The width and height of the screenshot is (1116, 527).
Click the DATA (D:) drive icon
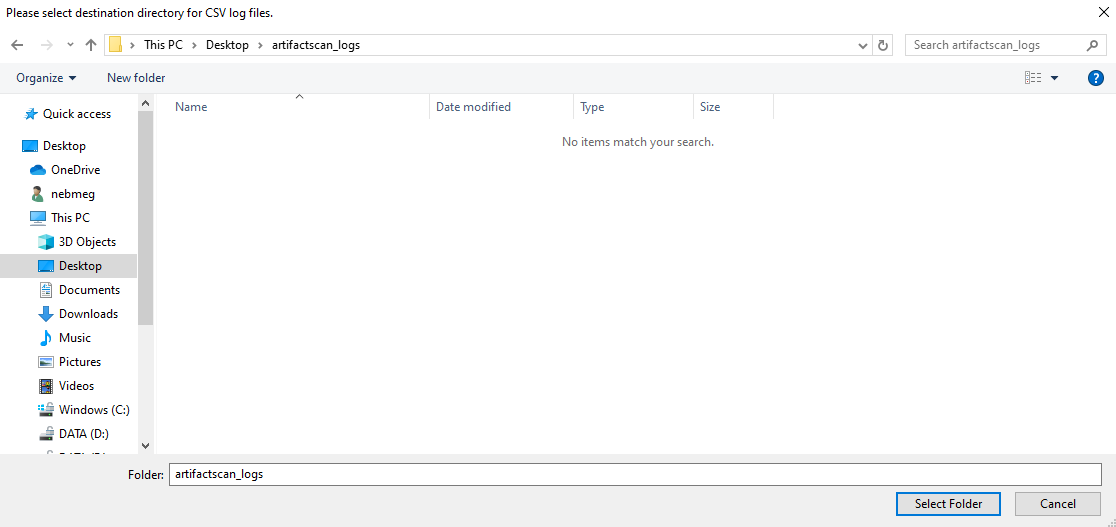[x=46, y=434]
